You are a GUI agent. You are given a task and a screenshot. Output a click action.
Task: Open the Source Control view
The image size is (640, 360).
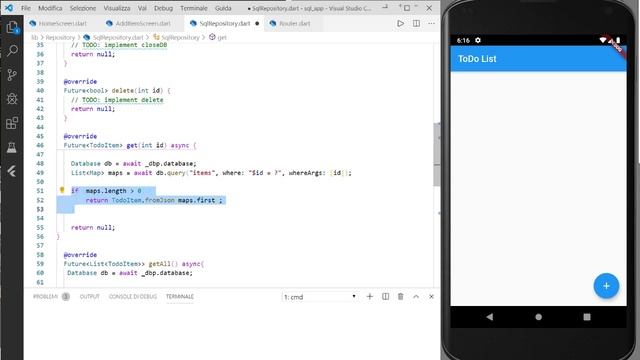tap(12, 75)
